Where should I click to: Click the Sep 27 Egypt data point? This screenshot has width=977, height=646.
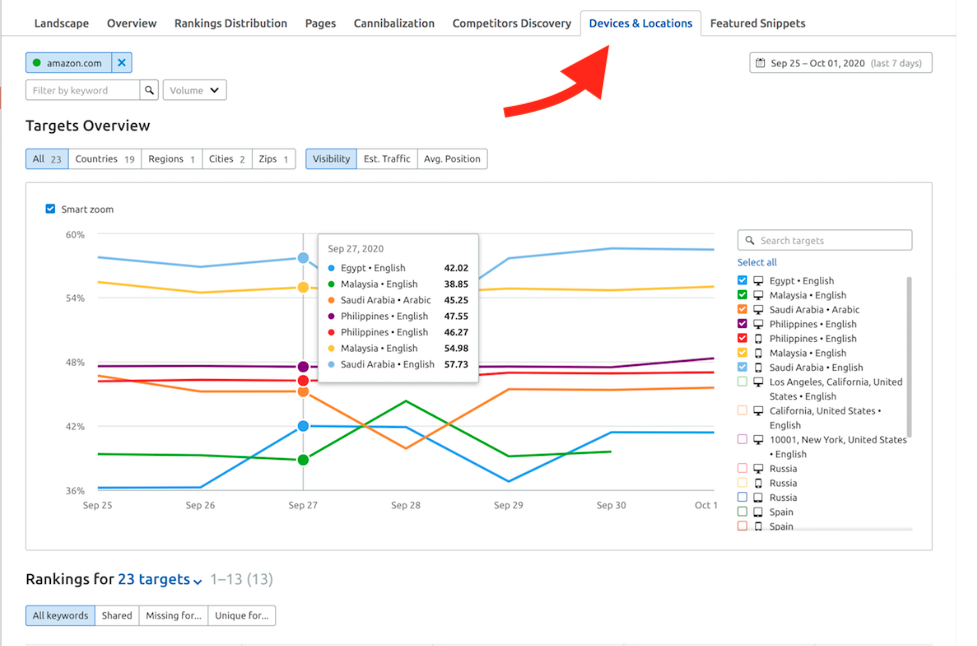pyautogui.click(x=303, y=426)
